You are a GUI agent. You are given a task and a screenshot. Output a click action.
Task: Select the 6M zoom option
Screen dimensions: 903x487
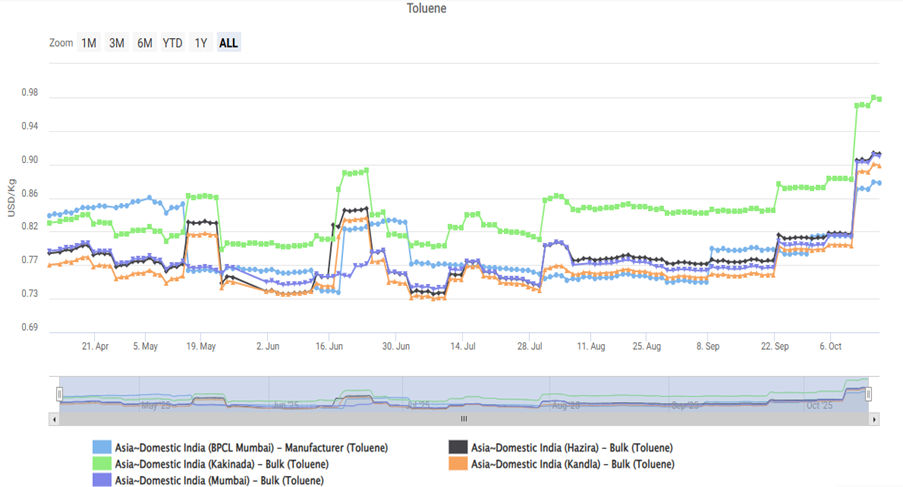click(x=145, y=43)
